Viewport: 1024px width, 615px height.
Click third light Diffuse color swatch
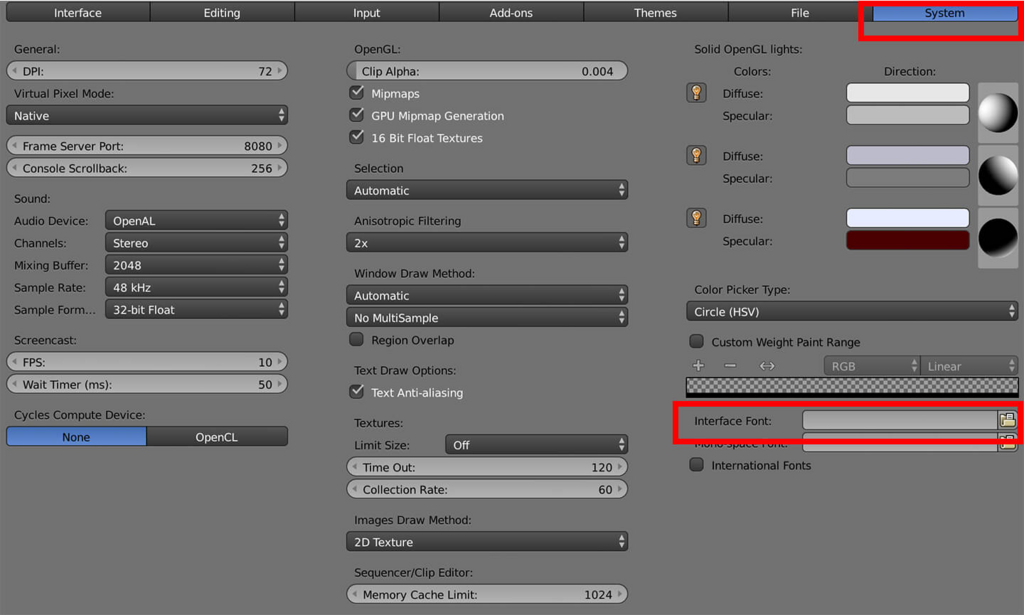[908, 218]
